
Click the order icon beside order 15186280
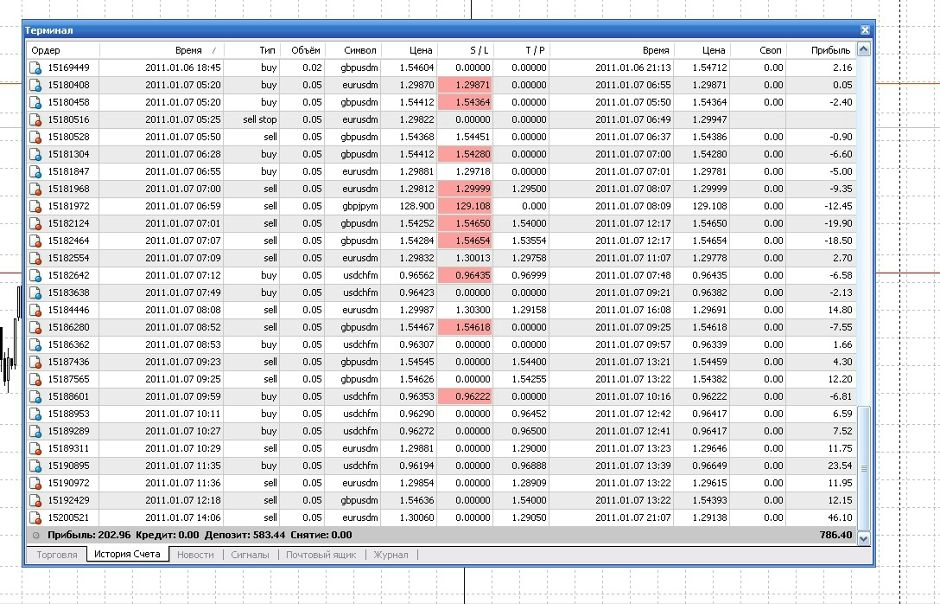click(x=36, y=327)
